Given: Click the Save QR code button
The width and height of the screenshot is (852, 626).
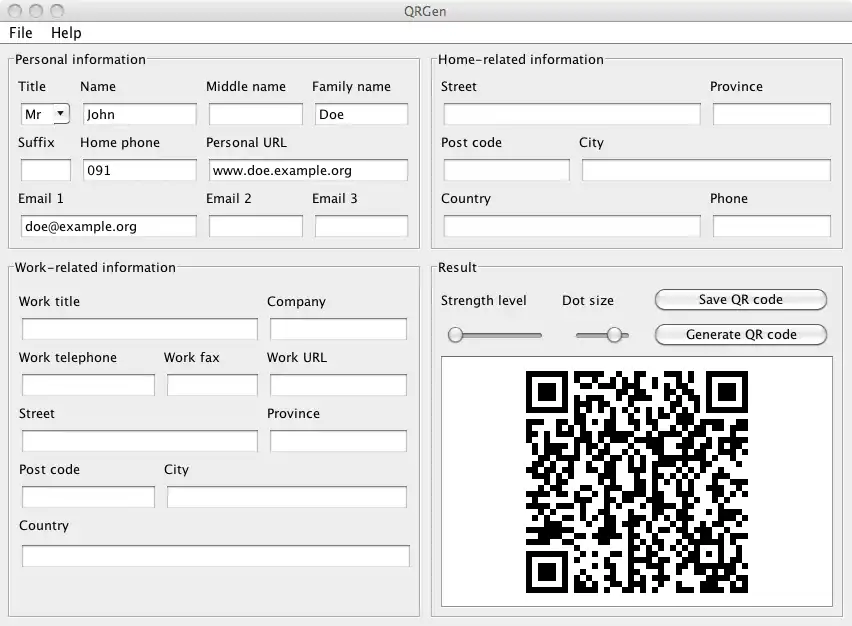Looking at the screenshot, I should (x=741, y=299).
